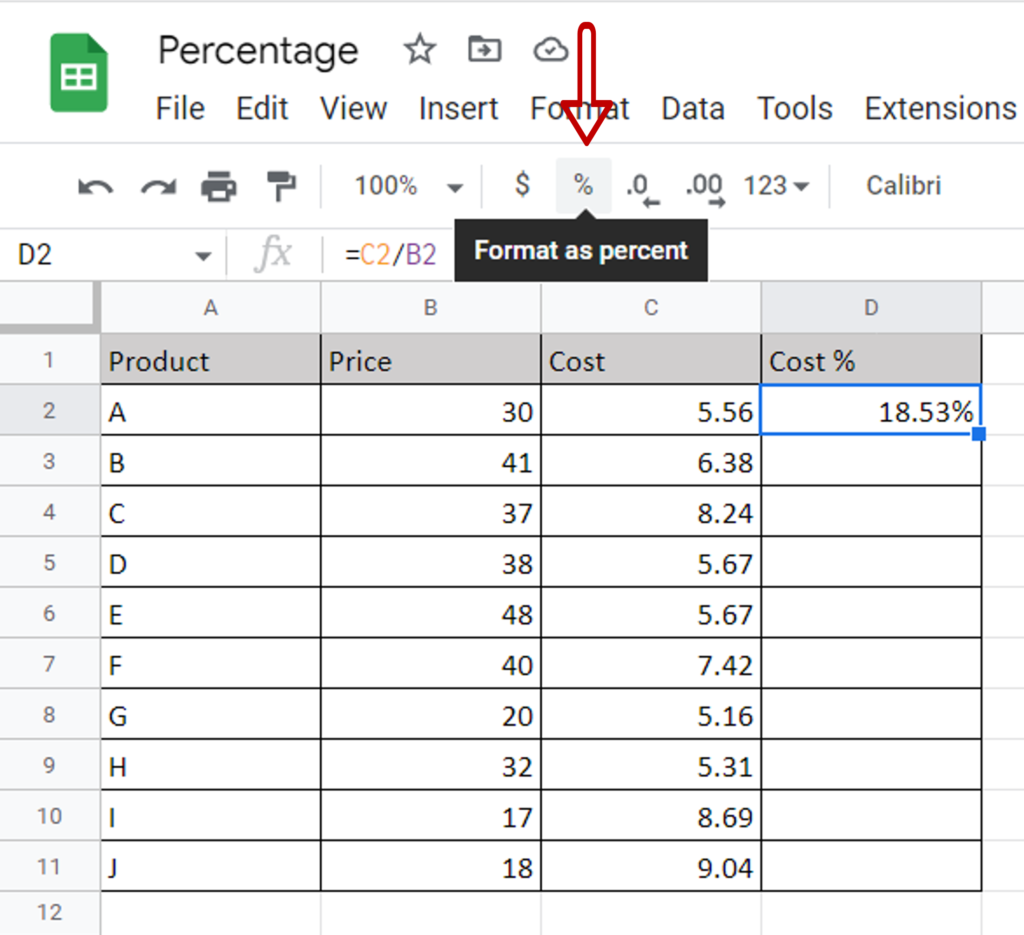This screenshot has height=935, width=1024.
Task: Click the Decrease decimal places icon
Action: 638,185
